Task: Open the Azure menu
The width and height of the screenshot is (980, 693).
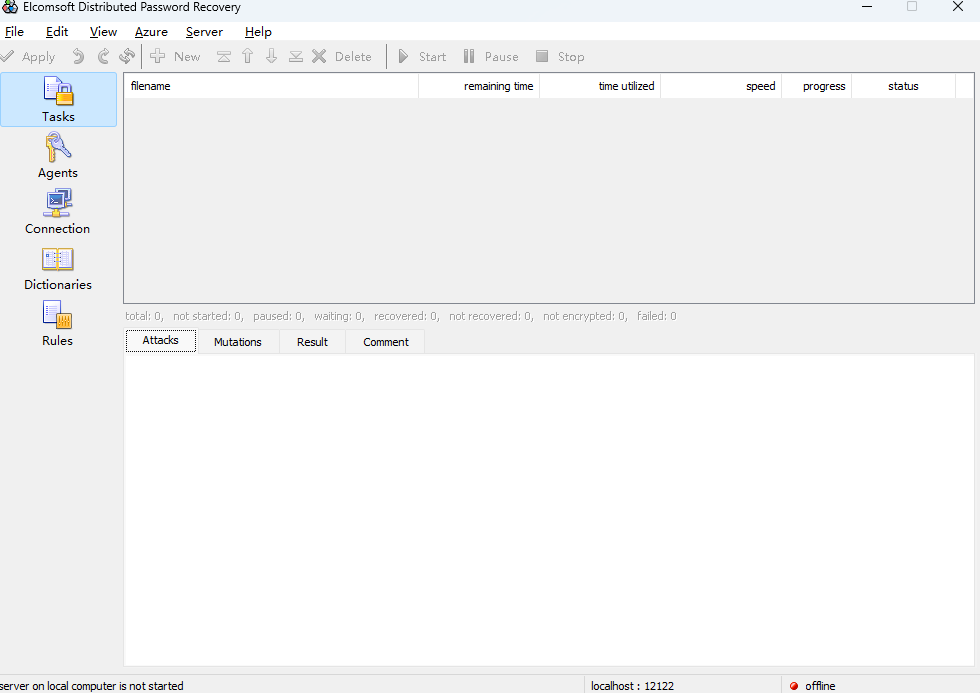Action: pyautogui.click(x=151, y=32)
